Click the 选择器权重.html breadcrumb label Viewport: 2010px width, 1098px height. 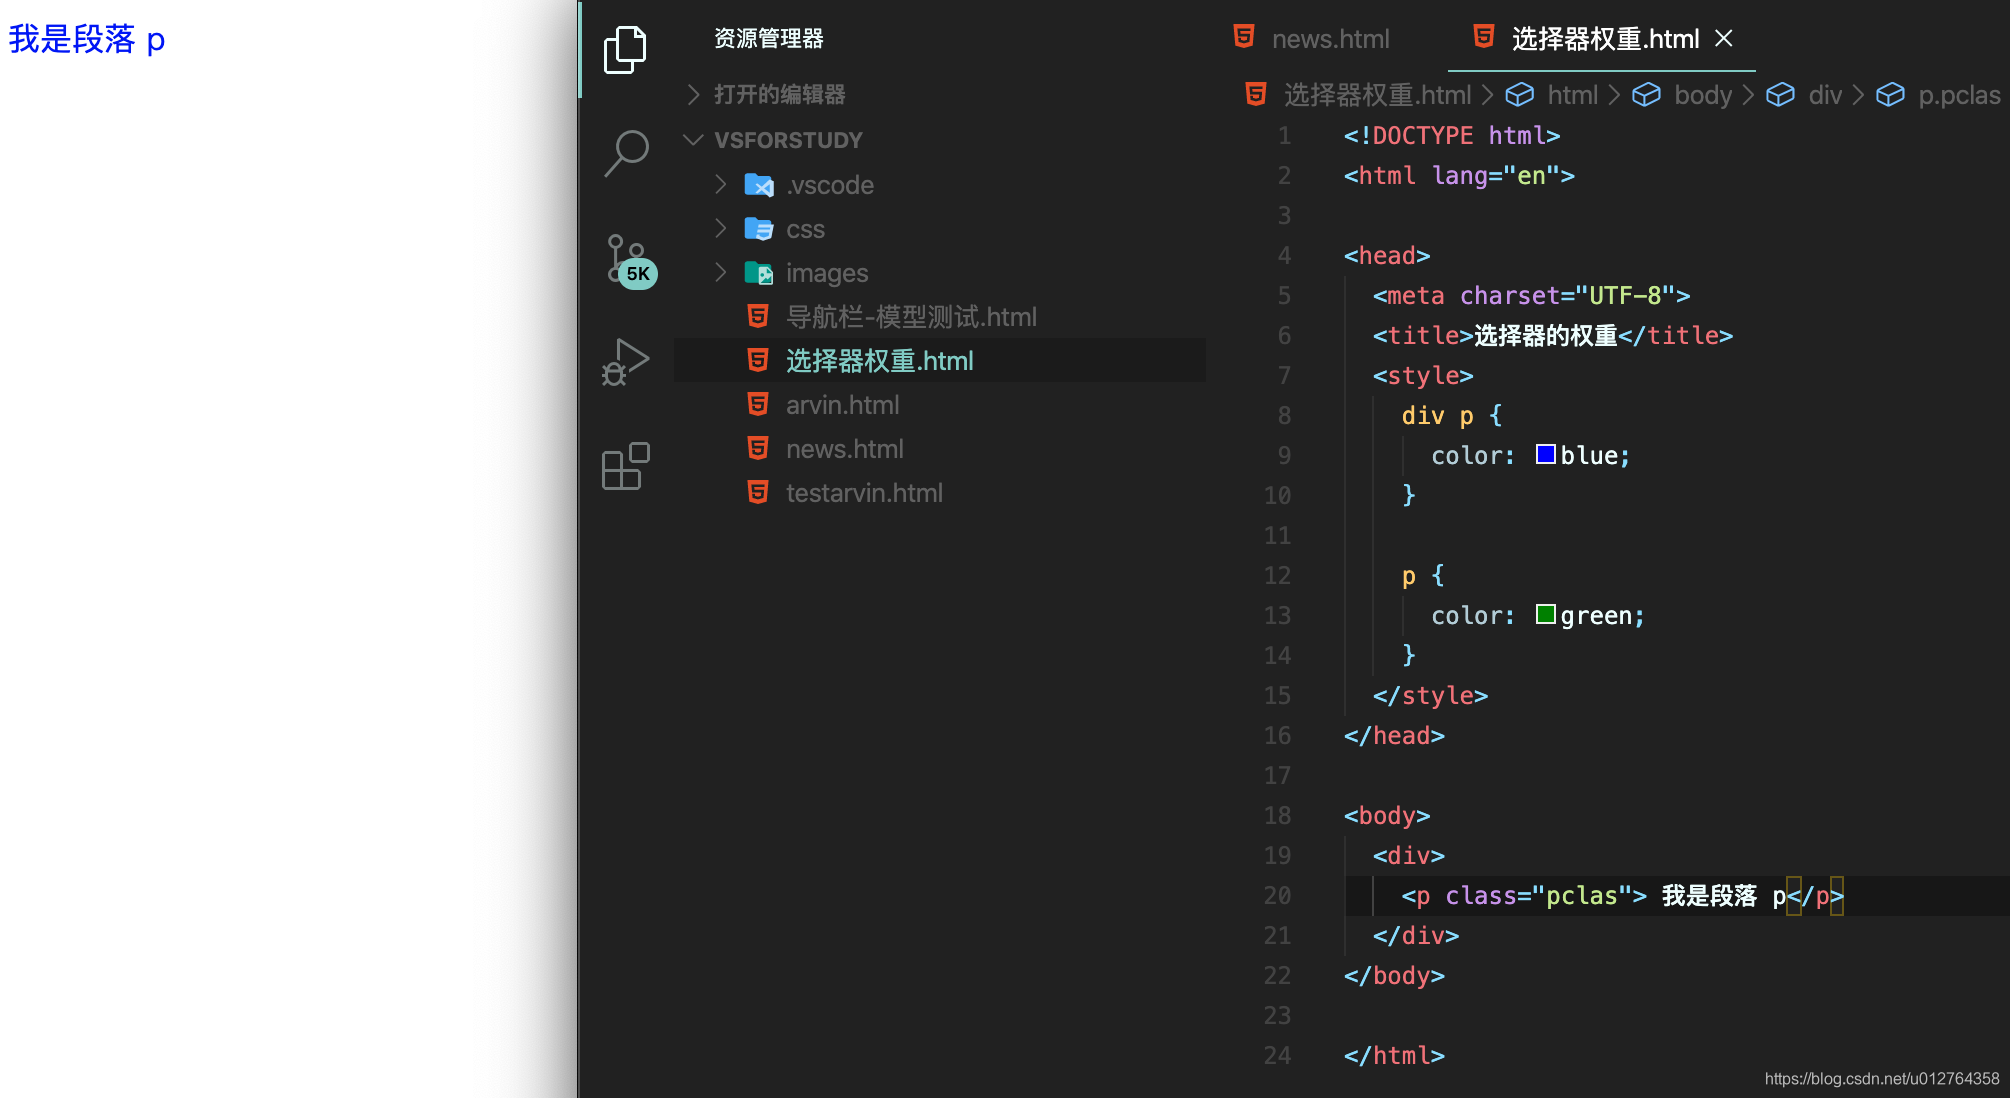pyautogui.click(x=1377, y=95)
